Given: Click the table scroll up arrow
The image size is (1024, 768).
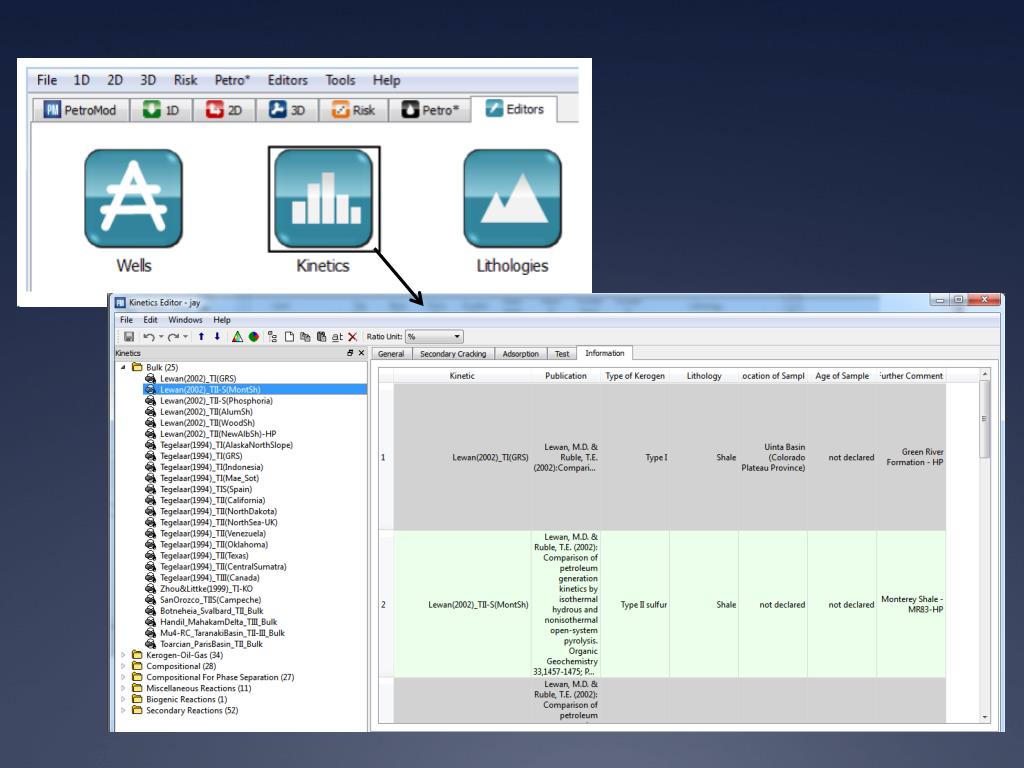Looking at the screenshot, I should tap(985, 374).
